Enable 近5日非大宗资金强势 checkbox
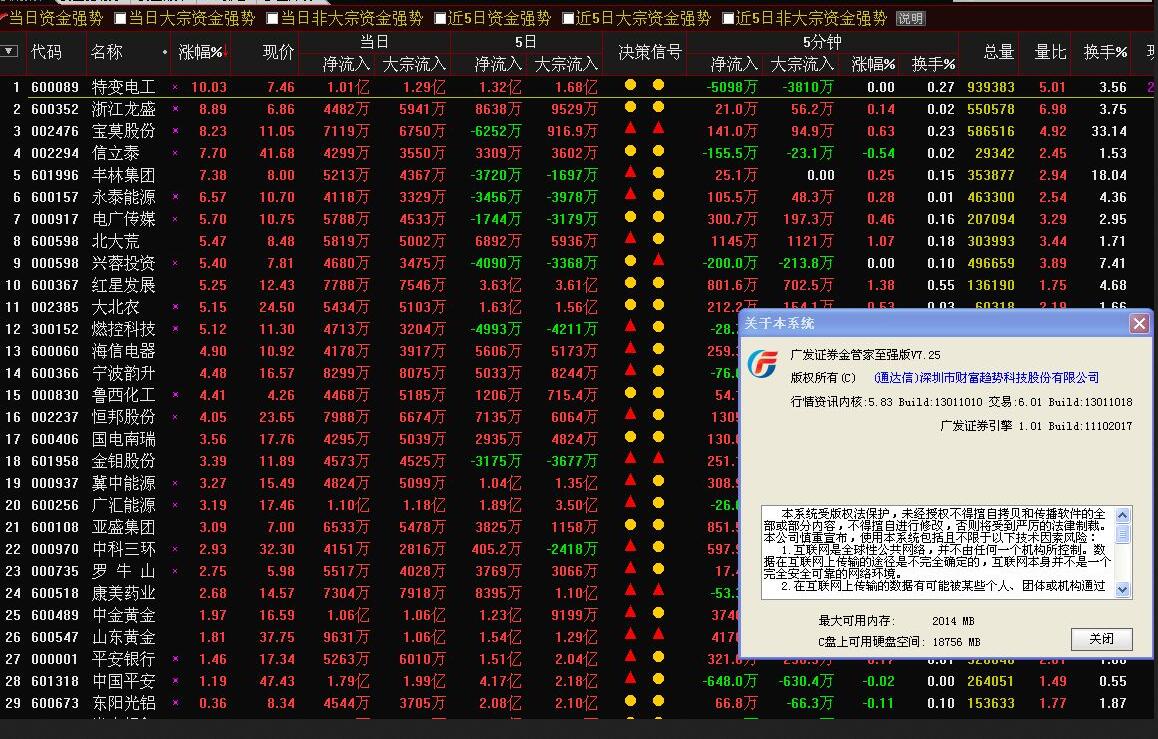 [x=728, y=18]
